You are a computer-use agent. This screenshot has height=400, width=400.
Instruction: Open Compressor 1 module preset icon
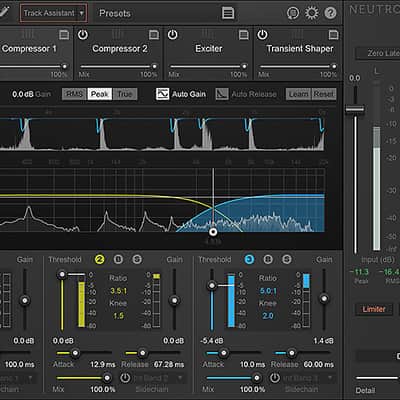(64, 35)
